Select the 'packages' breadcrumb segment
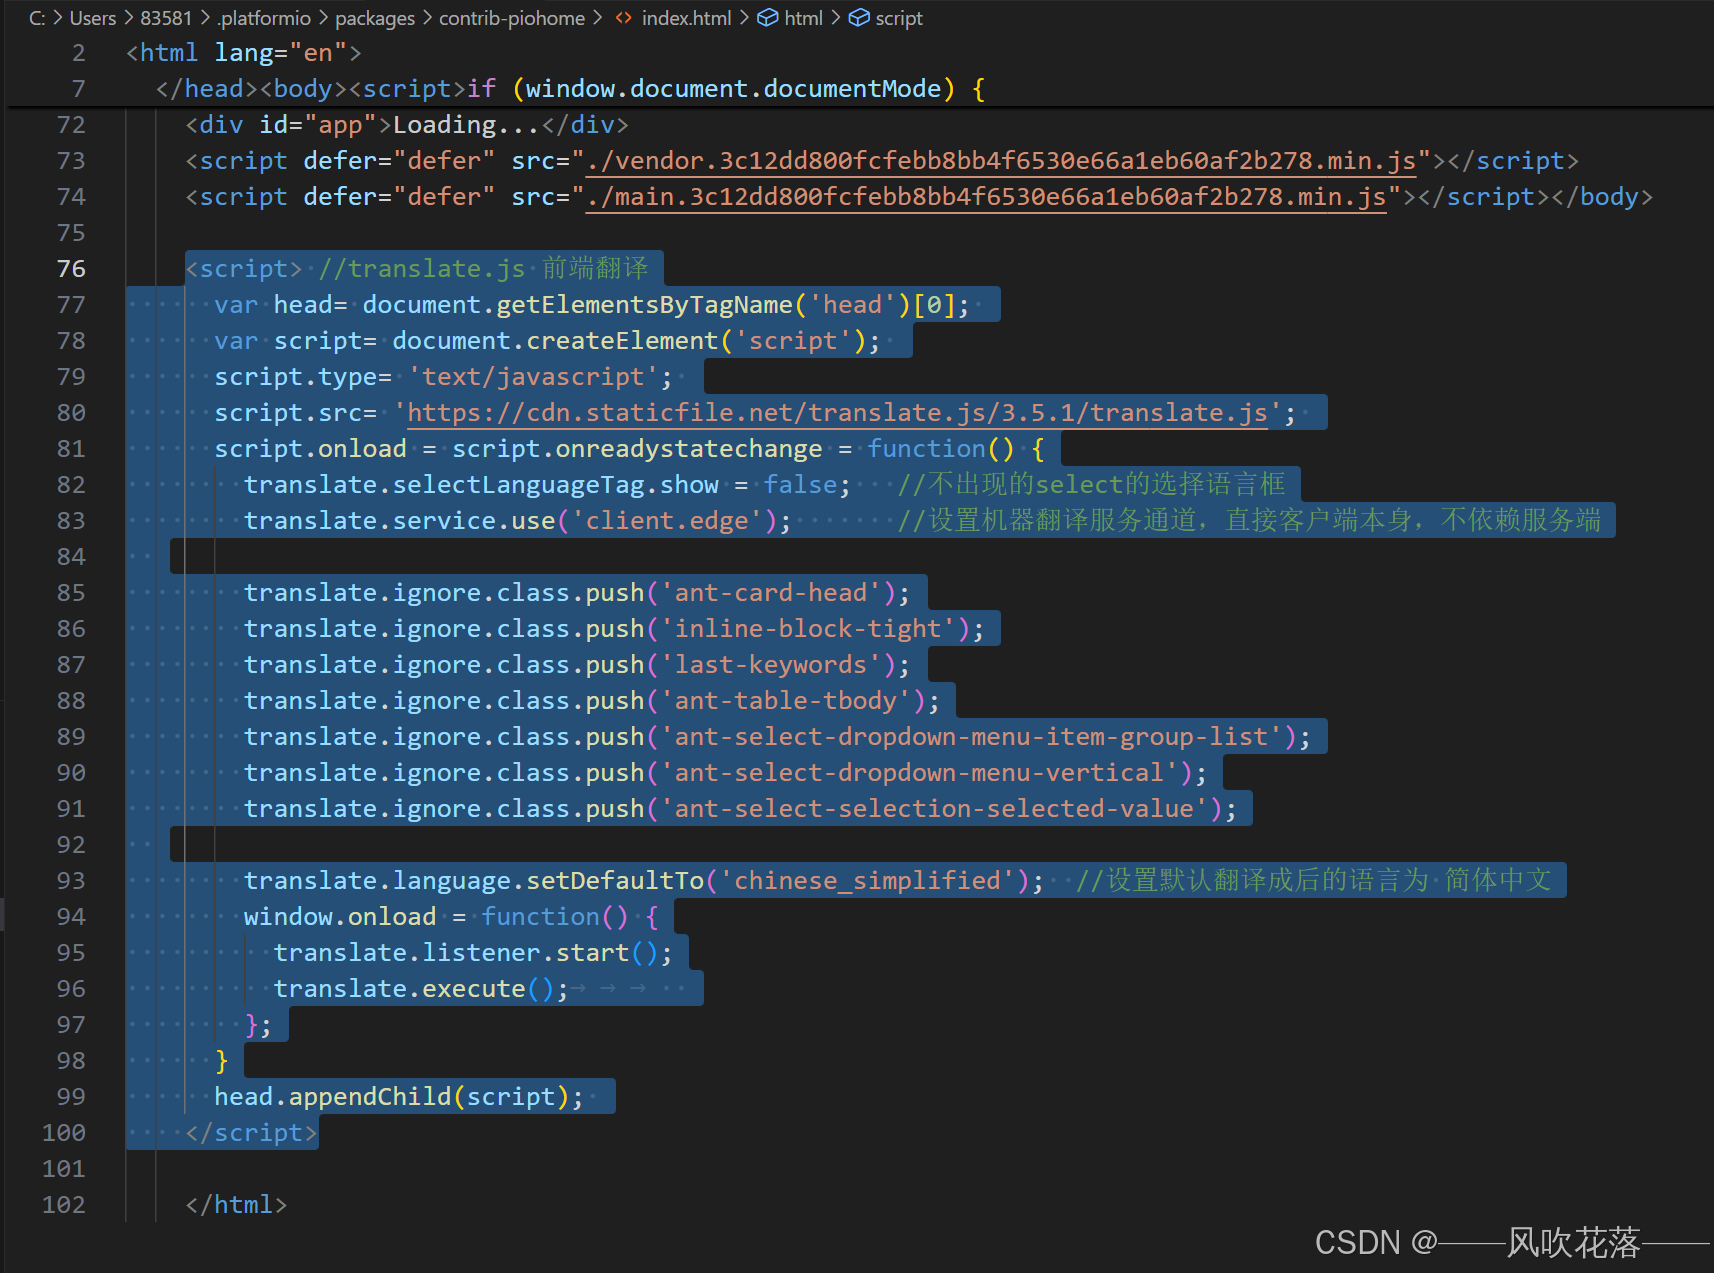 pos(375,18)
